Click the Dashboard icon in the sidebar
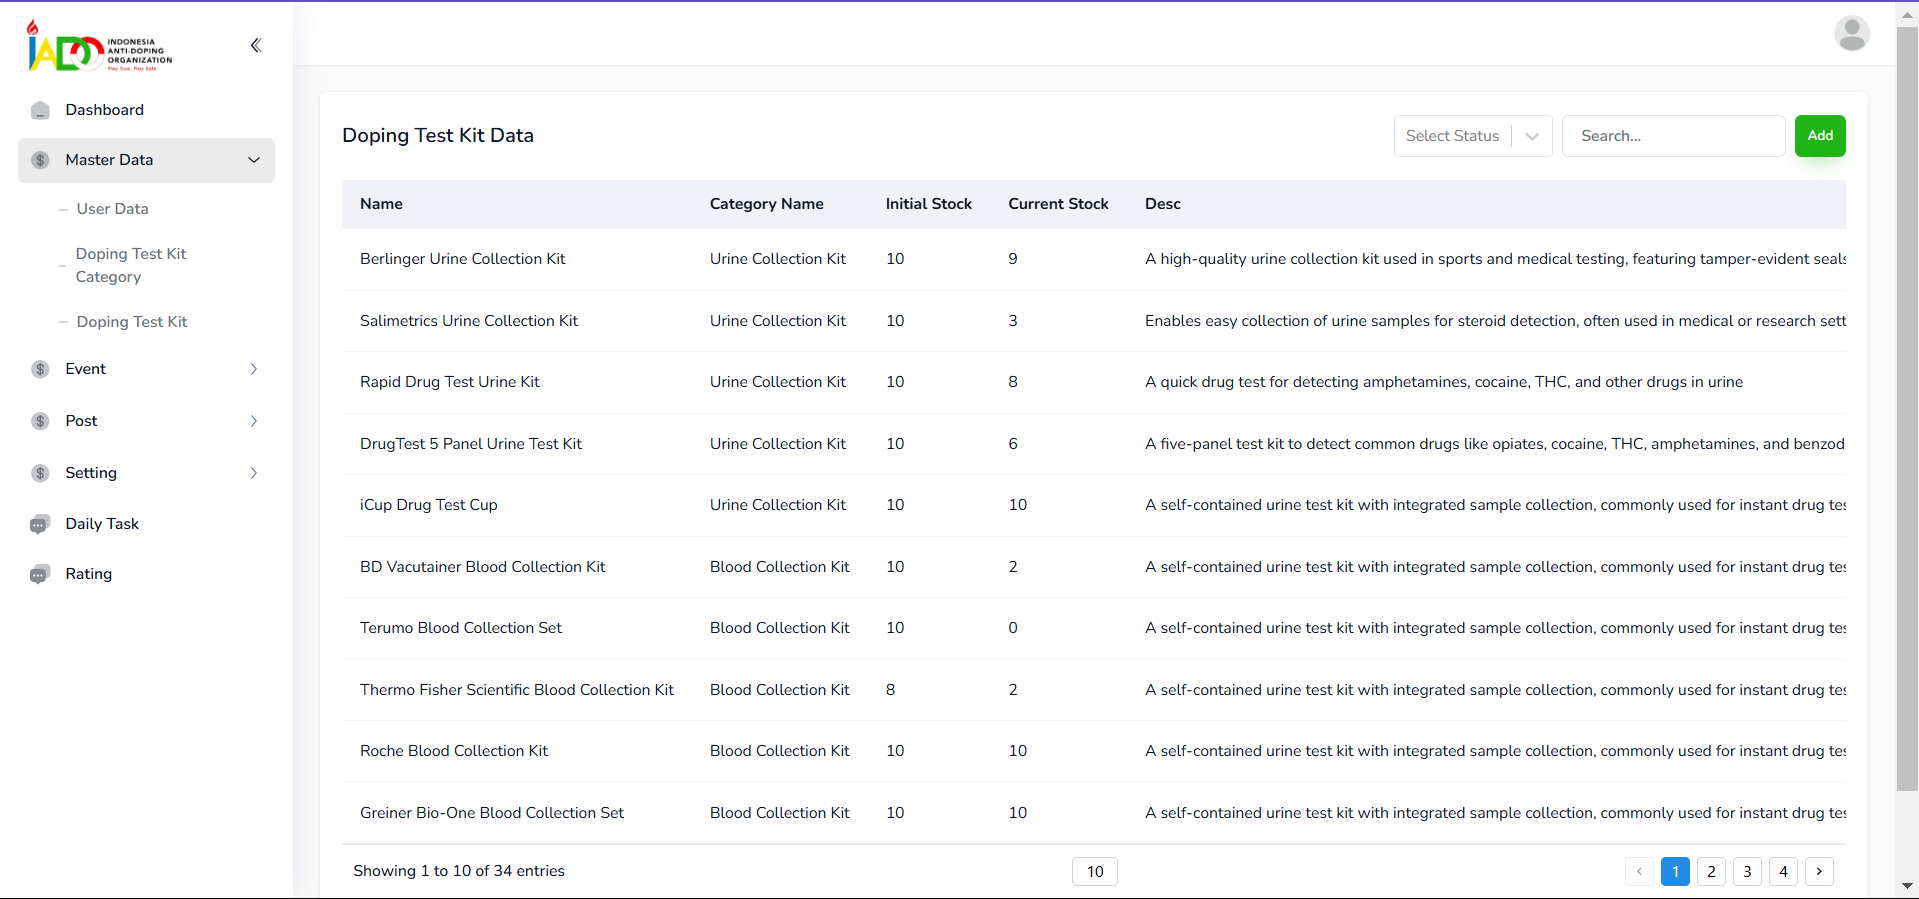Viewport: 1919px width, 899px height. (40, 110)
